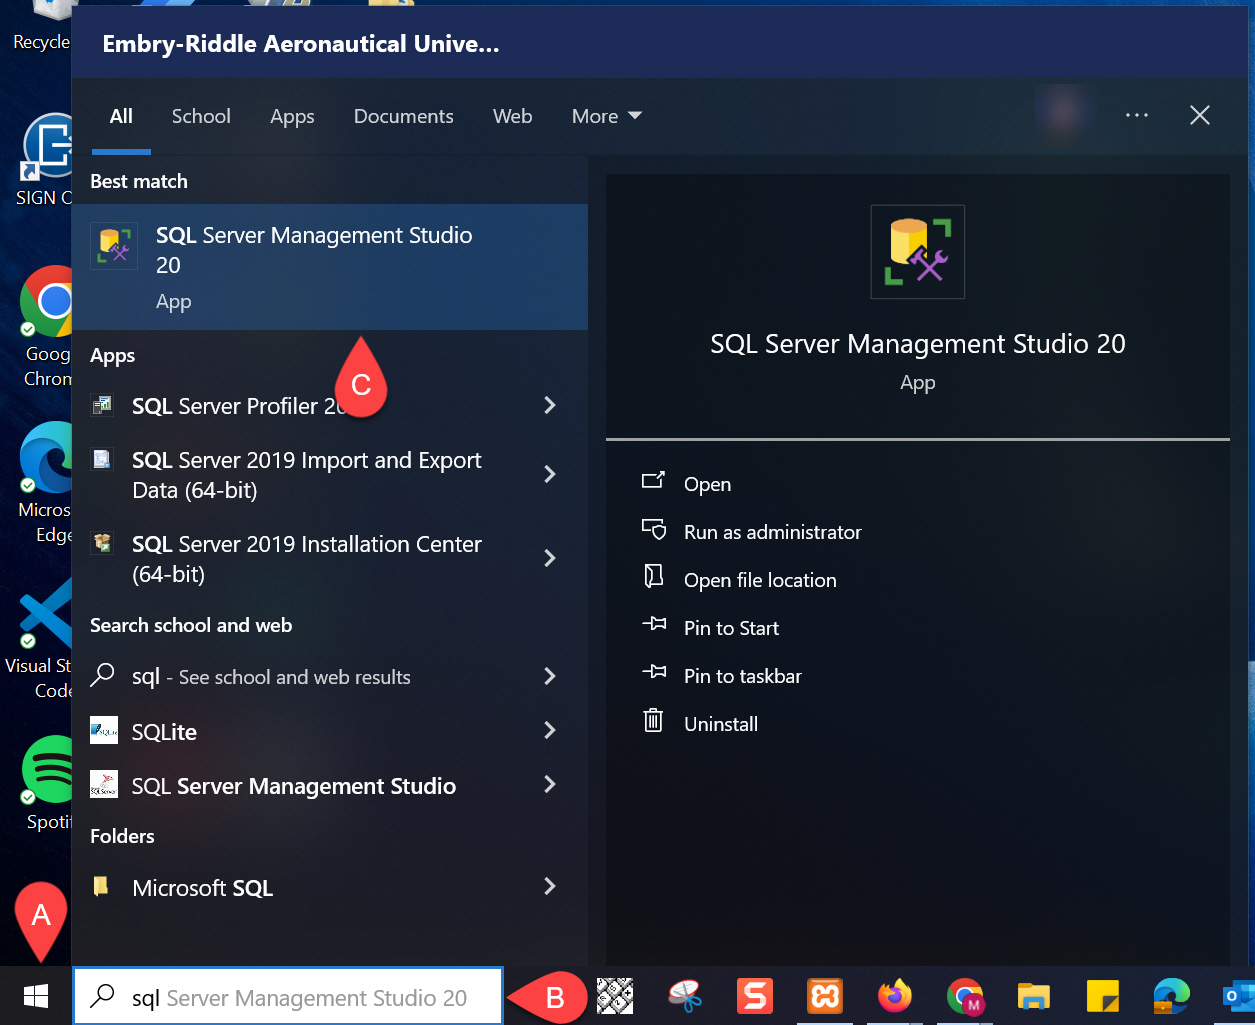Screen dimensions: 1255x1025
Task: Open Outlook from the taskbar
Action: [1238, 996]
